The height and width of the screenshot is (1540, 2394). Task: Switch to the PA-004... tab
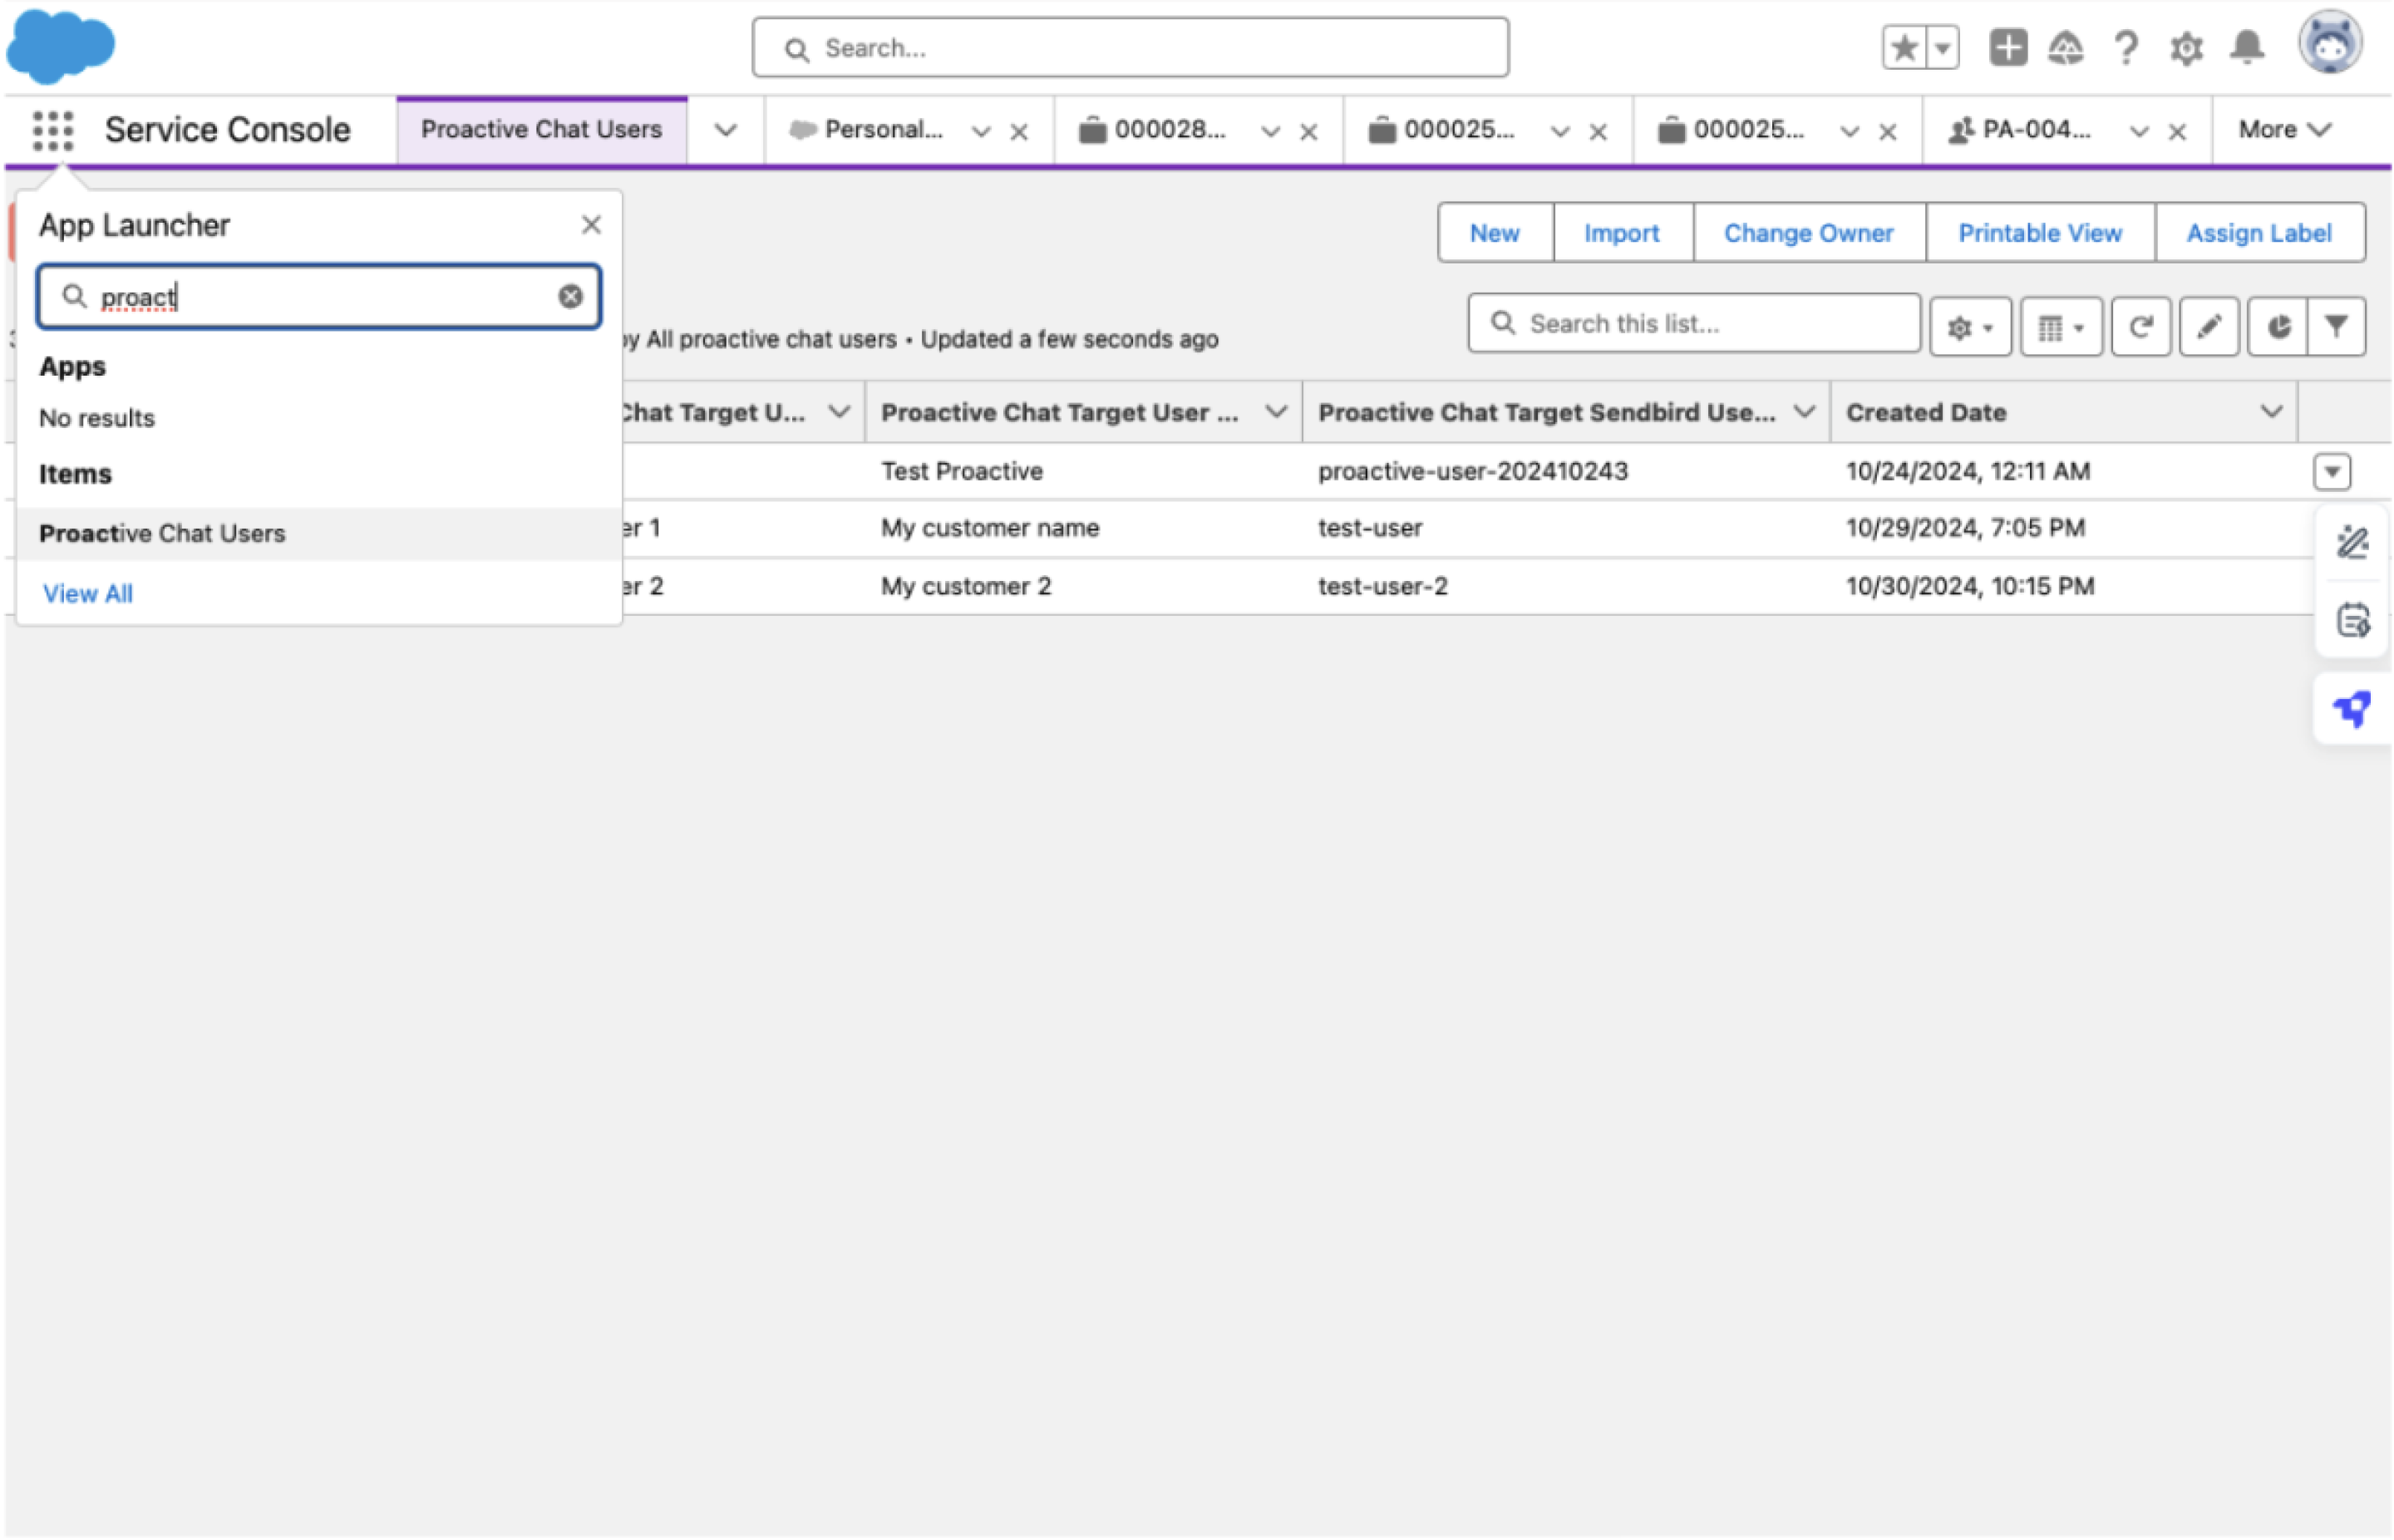tap(2020, 130)
